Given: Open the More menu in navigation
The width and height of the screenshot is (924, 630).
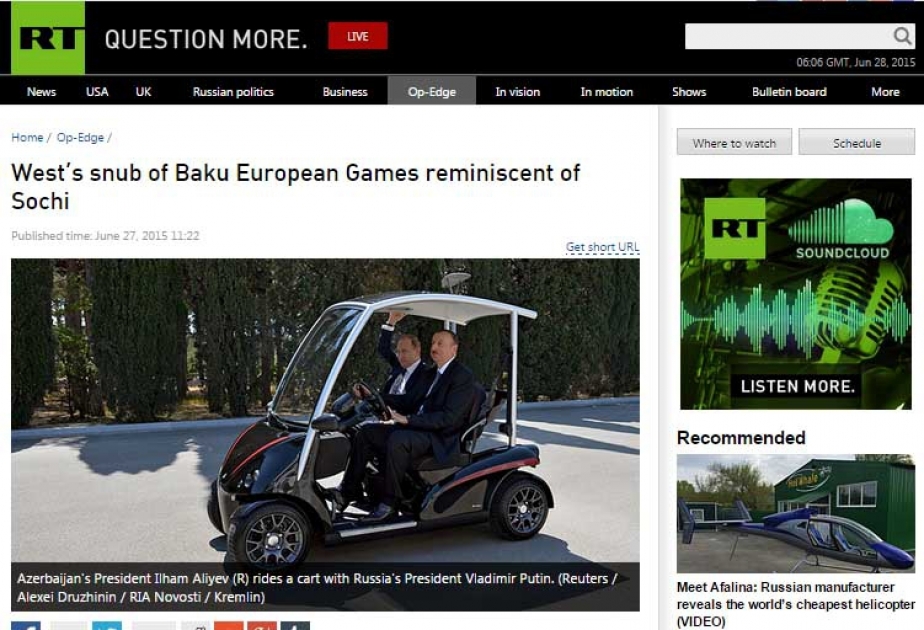Looking at the screenshot, I should 885,92.
